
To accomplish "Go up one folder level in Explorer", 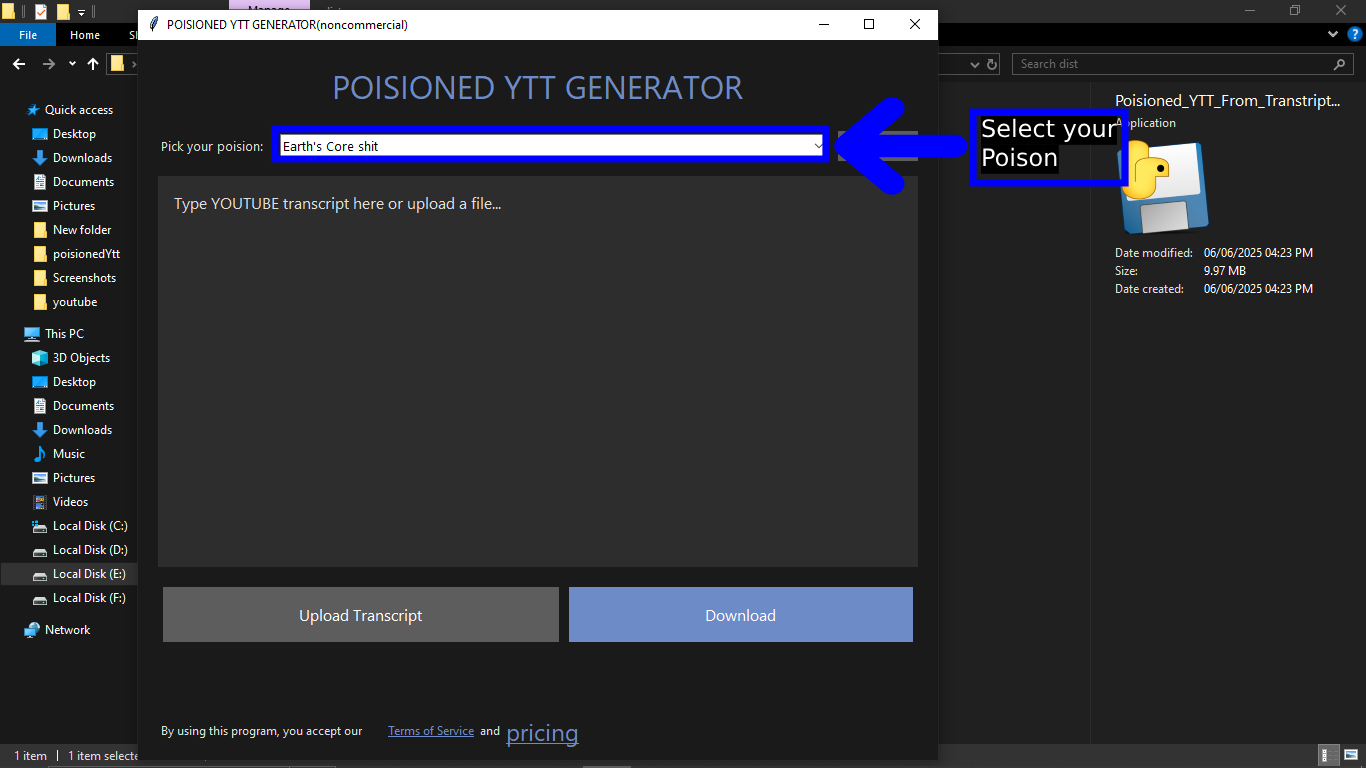I will coord(93,64).
